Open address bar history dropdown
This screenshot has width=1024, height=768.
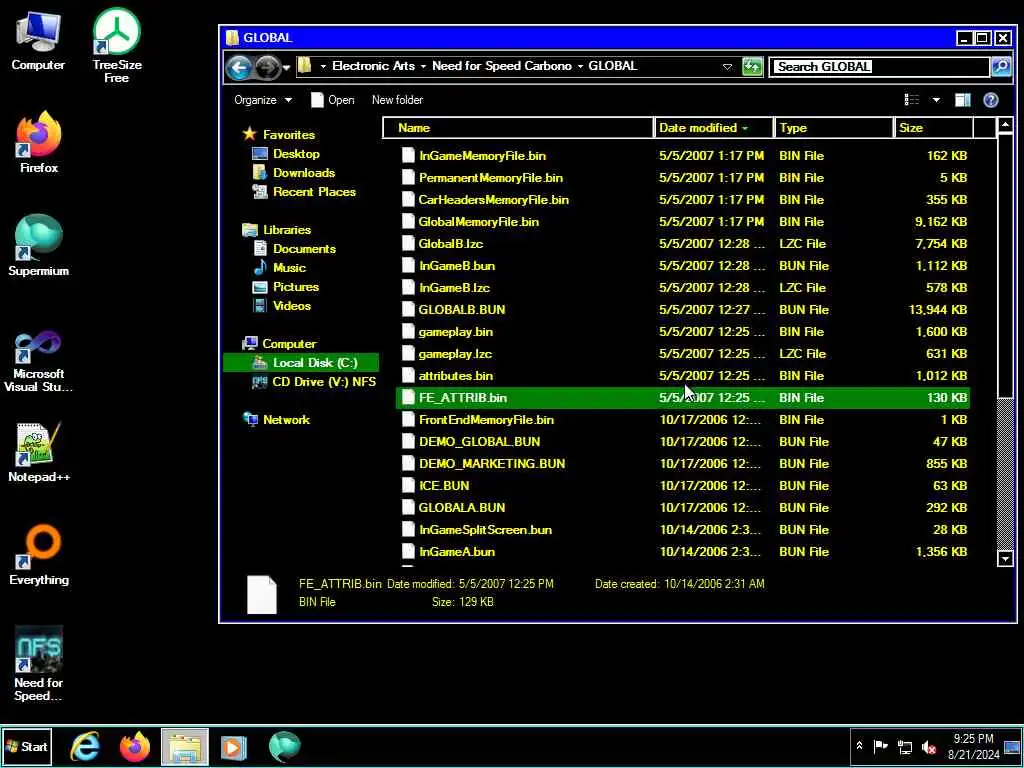pos(727,67)
